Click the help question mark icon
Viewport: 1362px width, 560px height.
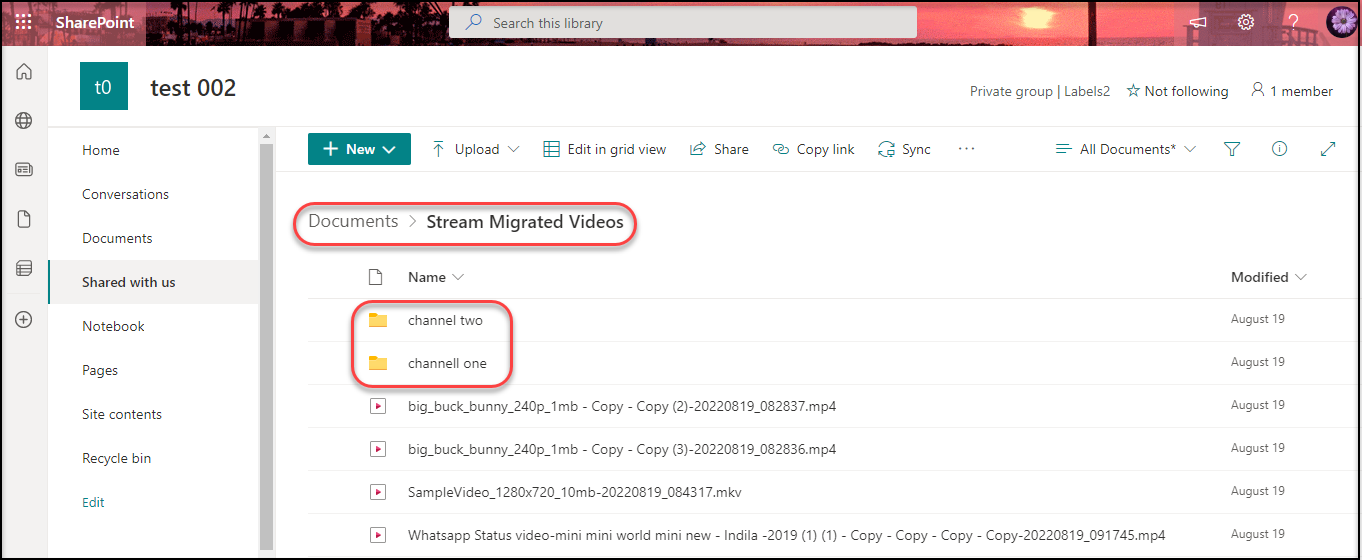point(1293,22)
